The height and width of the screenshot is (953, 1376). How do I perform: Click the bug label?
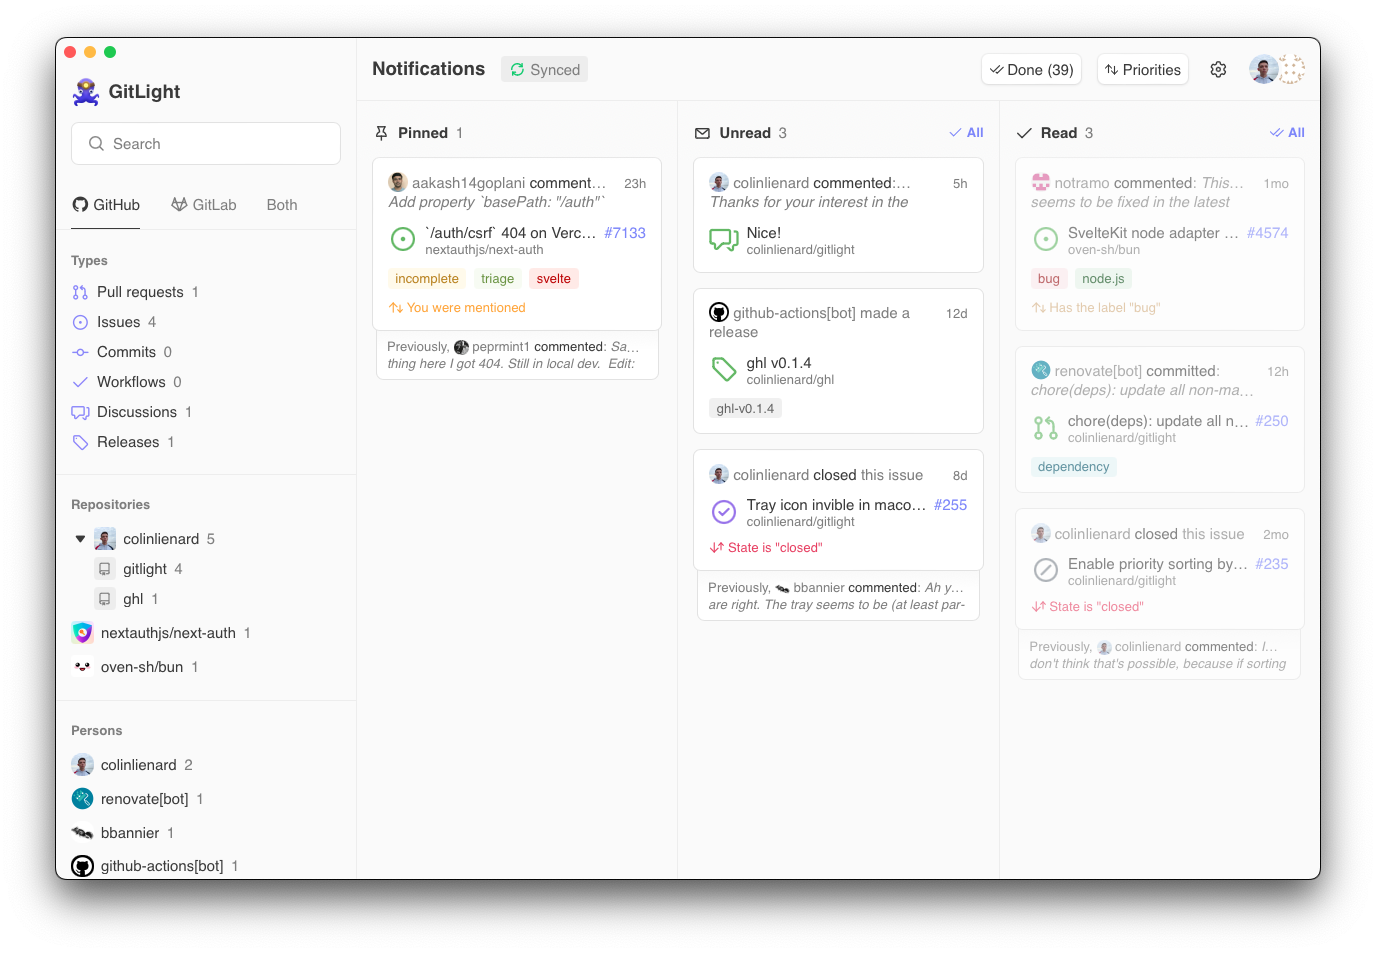[1049, 279]
